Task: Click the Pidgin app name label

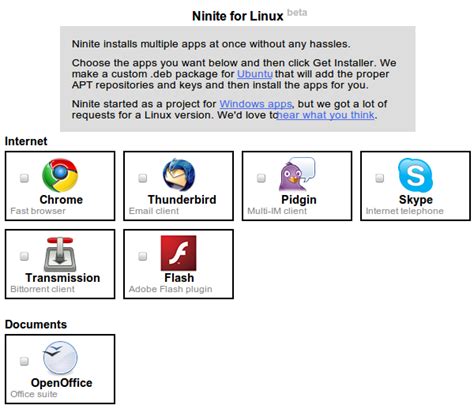Action: [299, 200]
